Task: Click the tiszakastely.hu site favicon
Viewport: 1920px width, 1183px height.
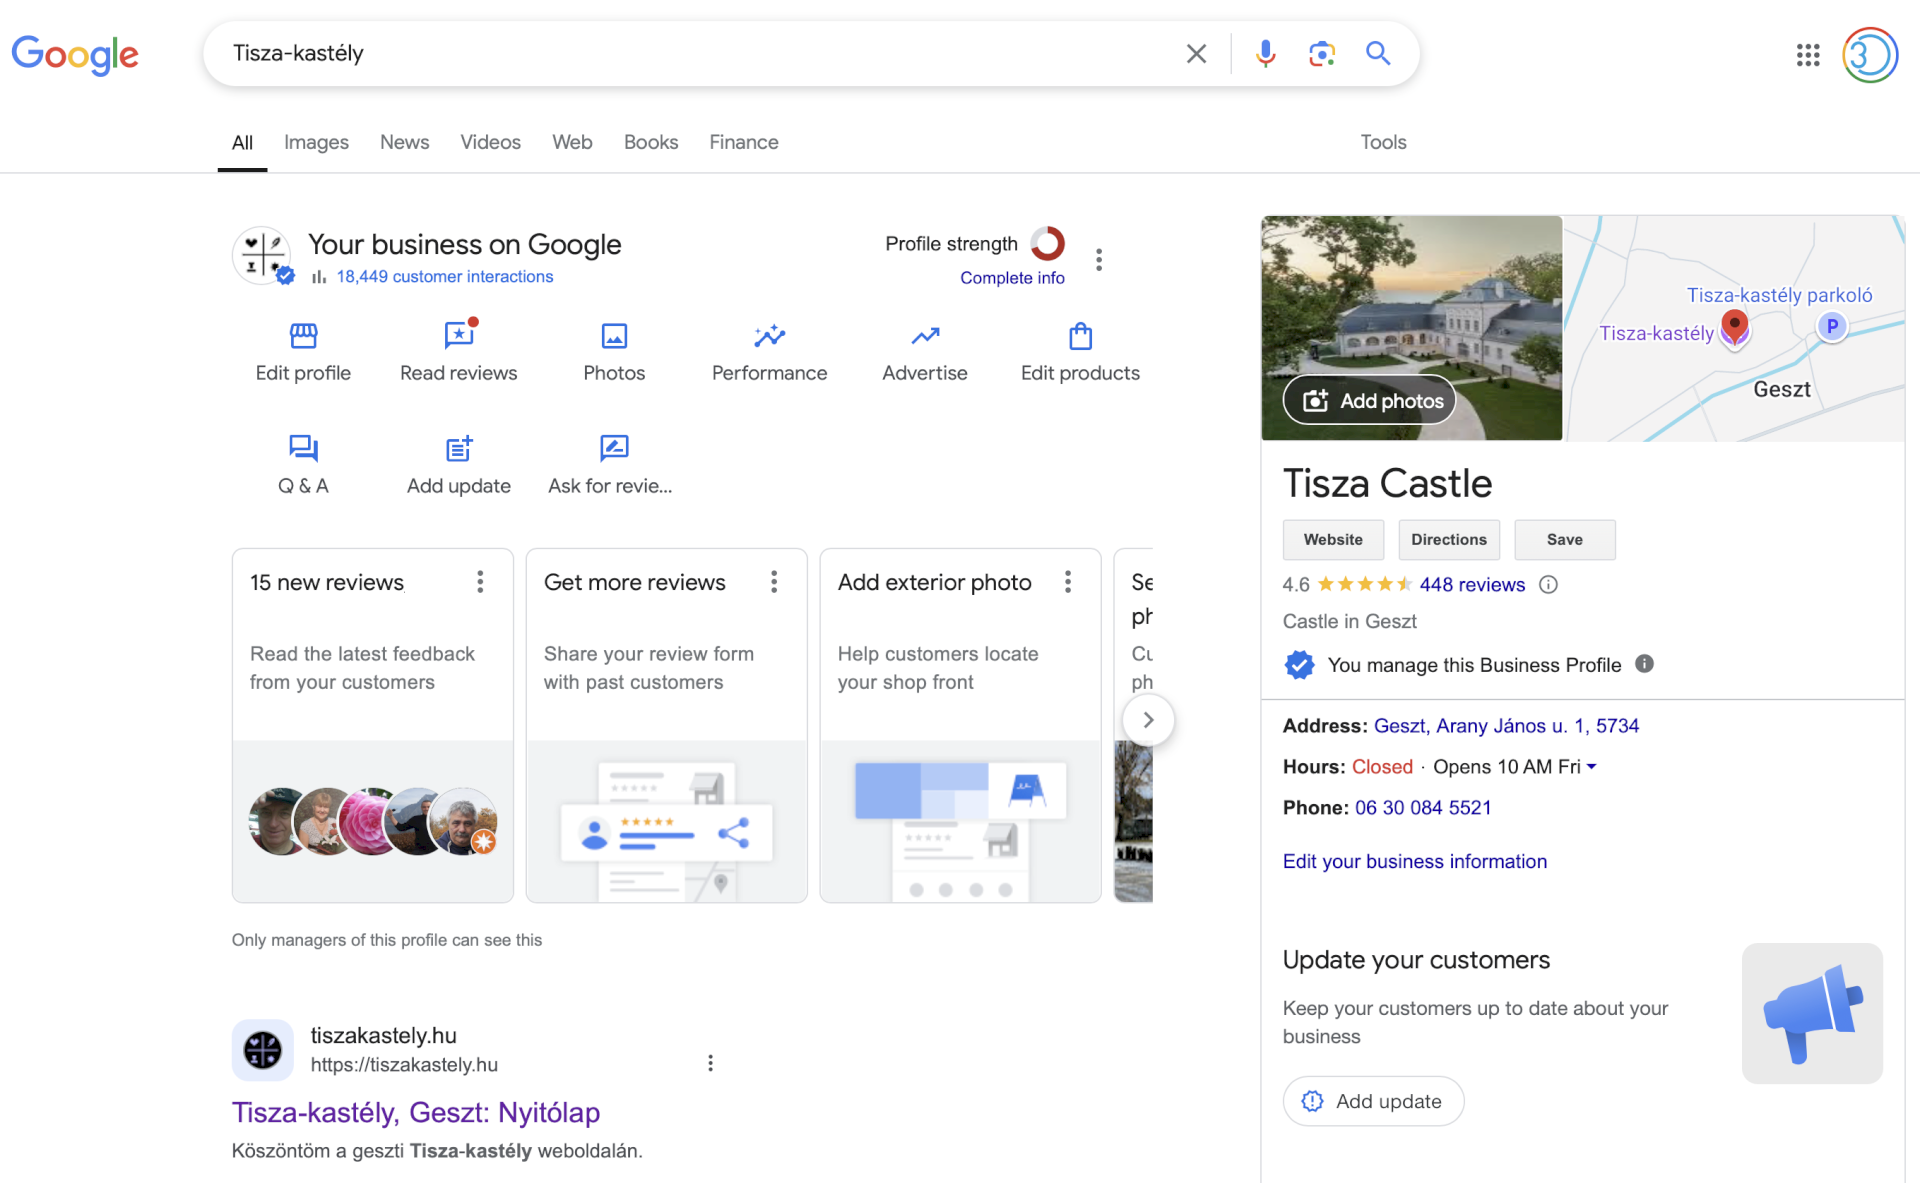Action: point(263,1050)
